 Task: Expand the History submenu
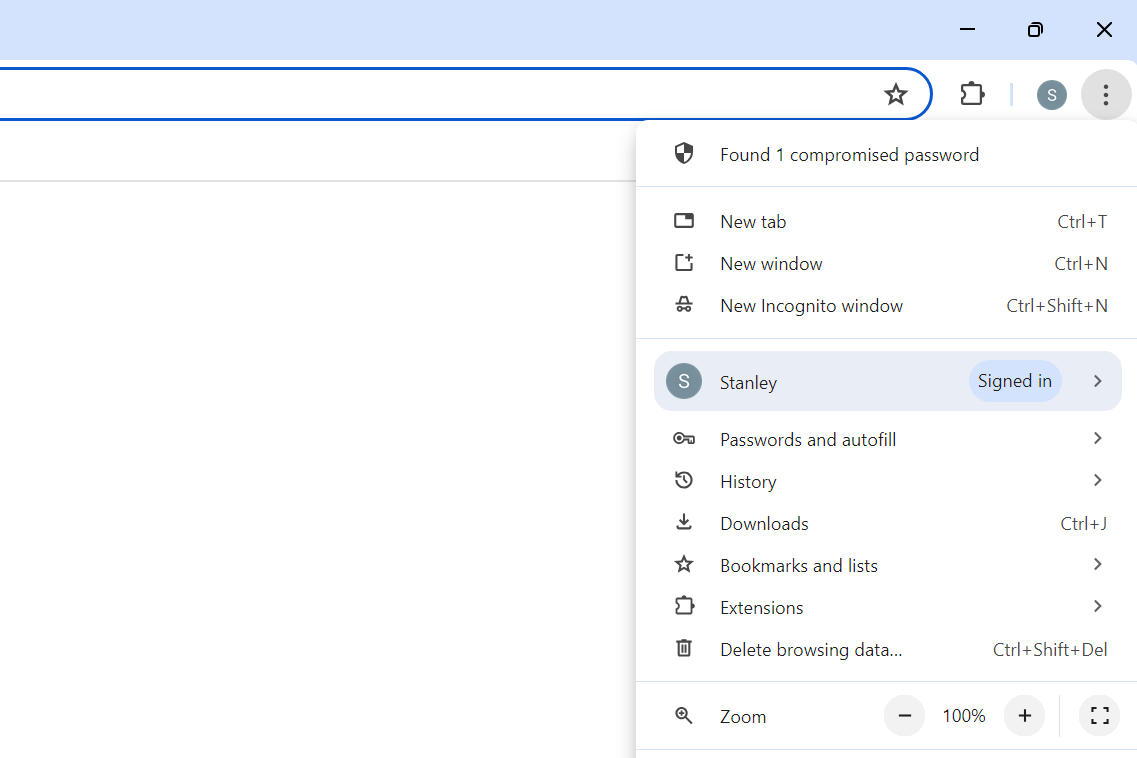point(1097,481)
